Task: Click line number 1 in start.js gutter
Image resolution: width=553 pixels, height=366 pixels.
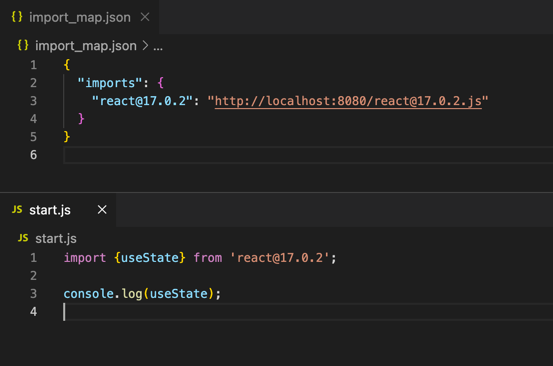Action: [x=34, y=258]
